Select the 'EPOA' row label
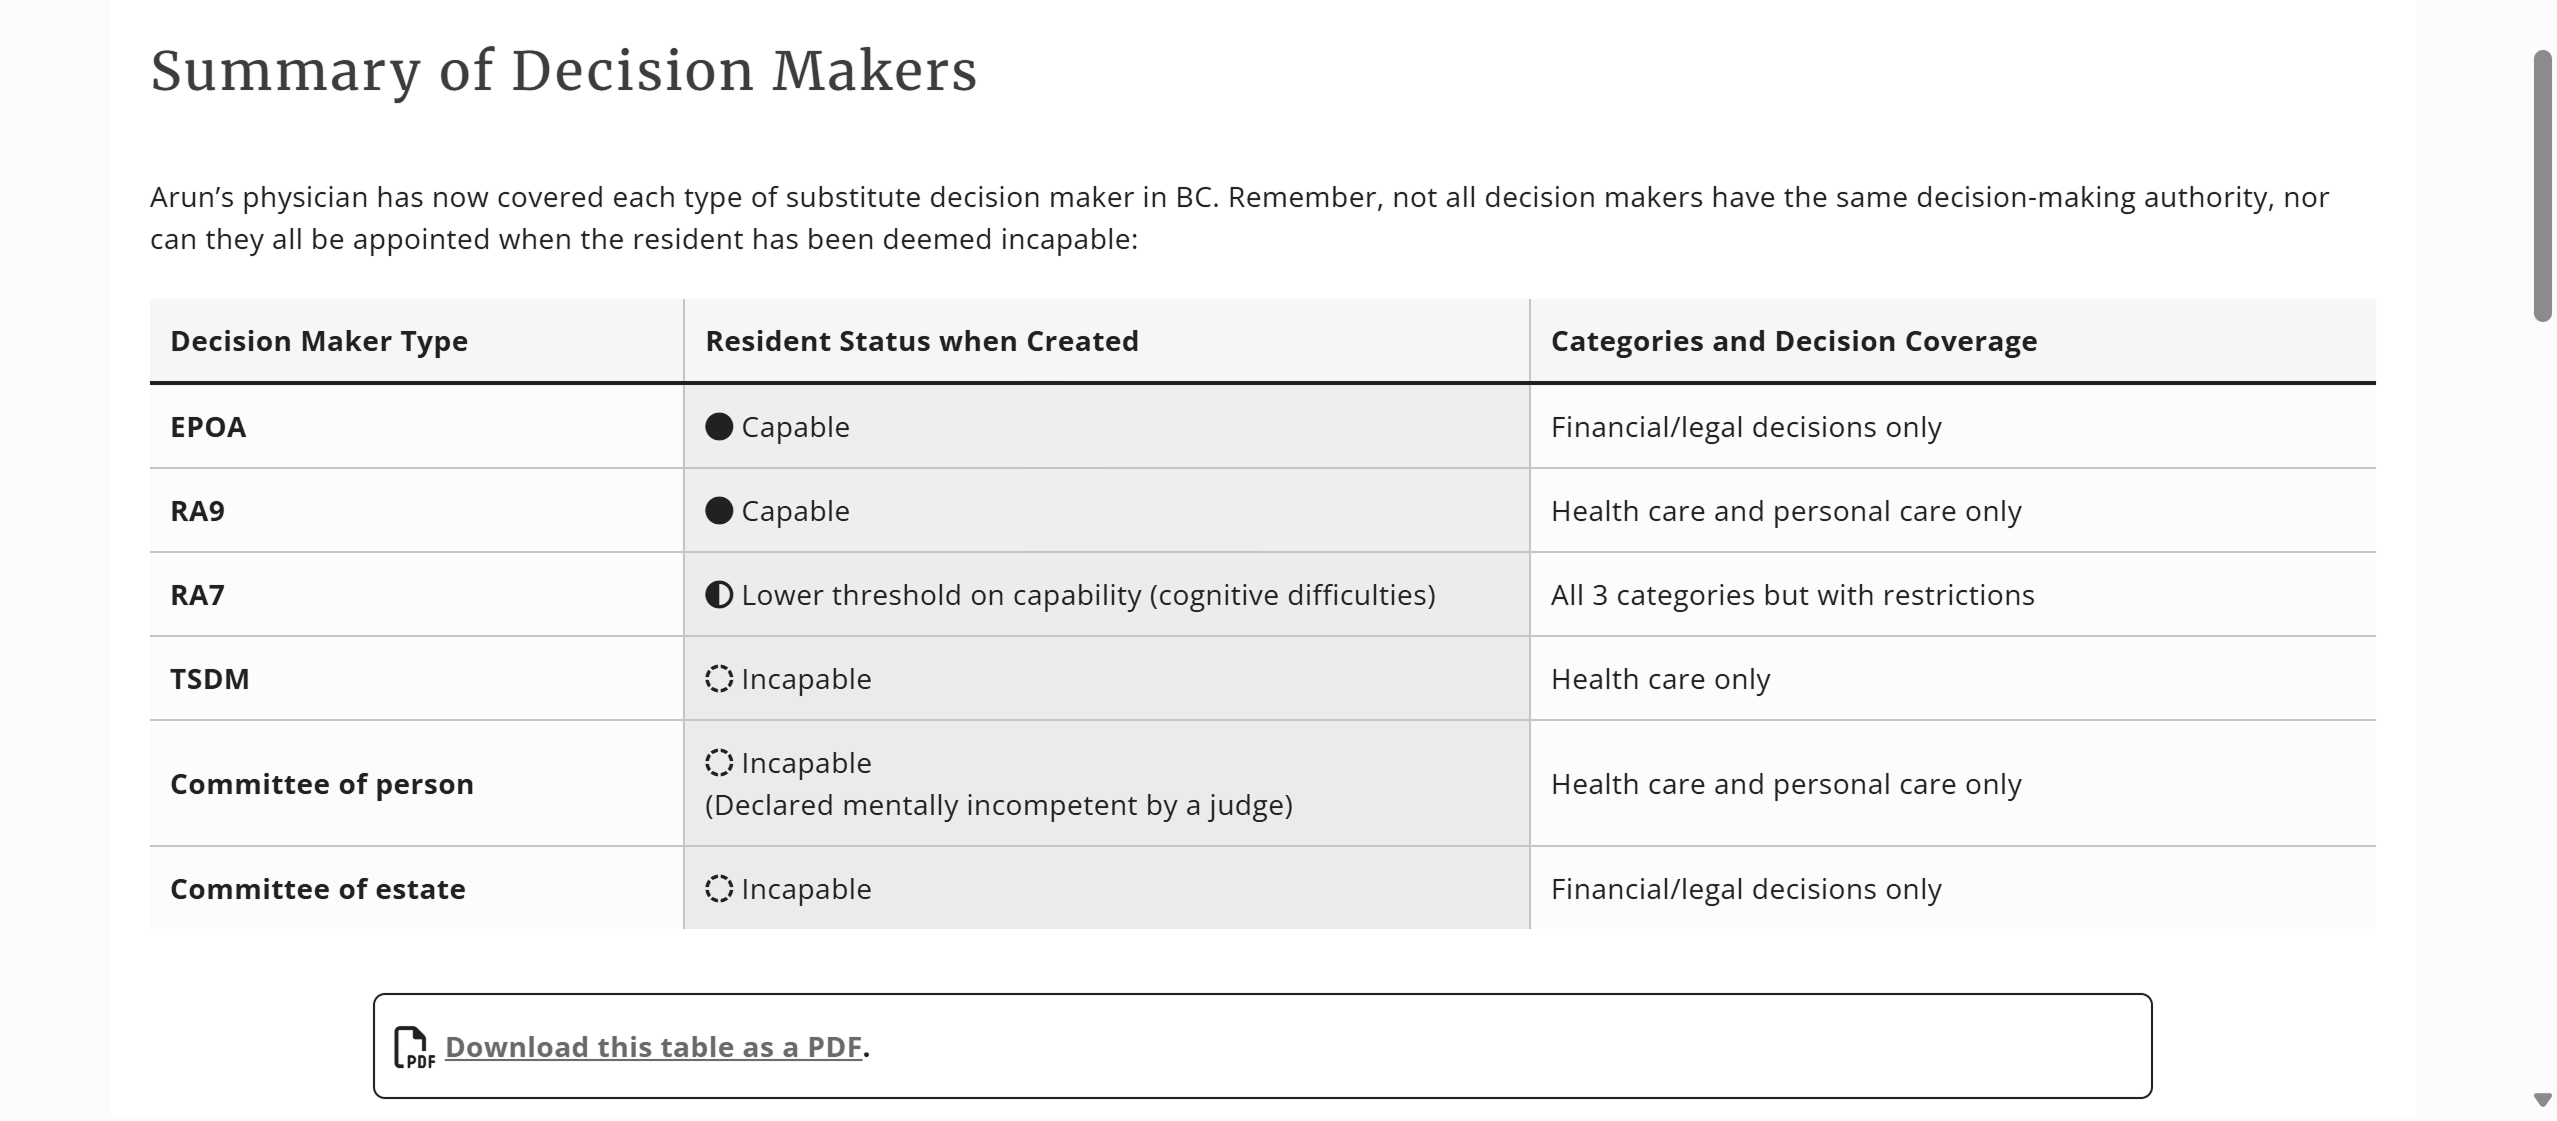 pyautogui.click(x=208, y=427)
